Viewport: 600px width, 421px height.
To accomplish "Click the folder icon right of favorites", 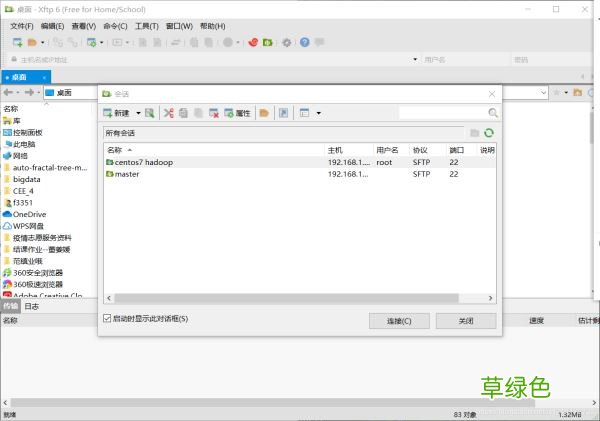I will click(x=577, y=92).
